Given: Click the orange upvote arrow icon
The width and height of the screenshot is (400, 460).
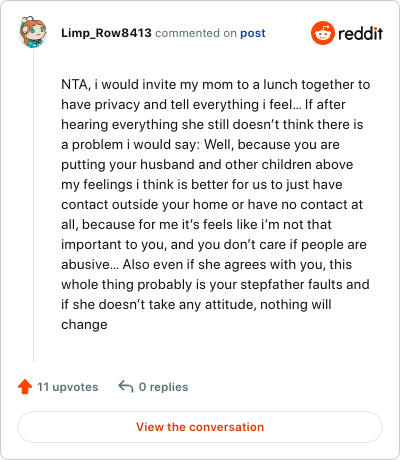Looking at the screenshot, I should pyautogui.click(x=25, y=387).
